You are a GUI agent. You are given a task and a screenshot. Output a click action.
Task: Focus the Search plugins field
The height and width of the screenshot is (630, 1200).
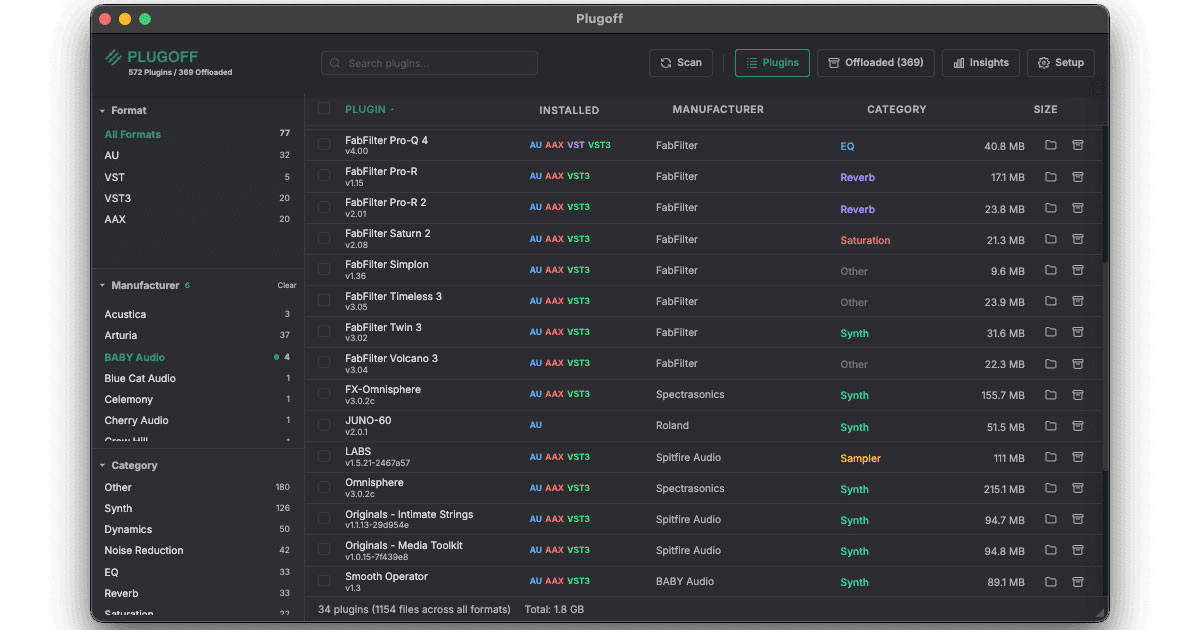(430, 63)
